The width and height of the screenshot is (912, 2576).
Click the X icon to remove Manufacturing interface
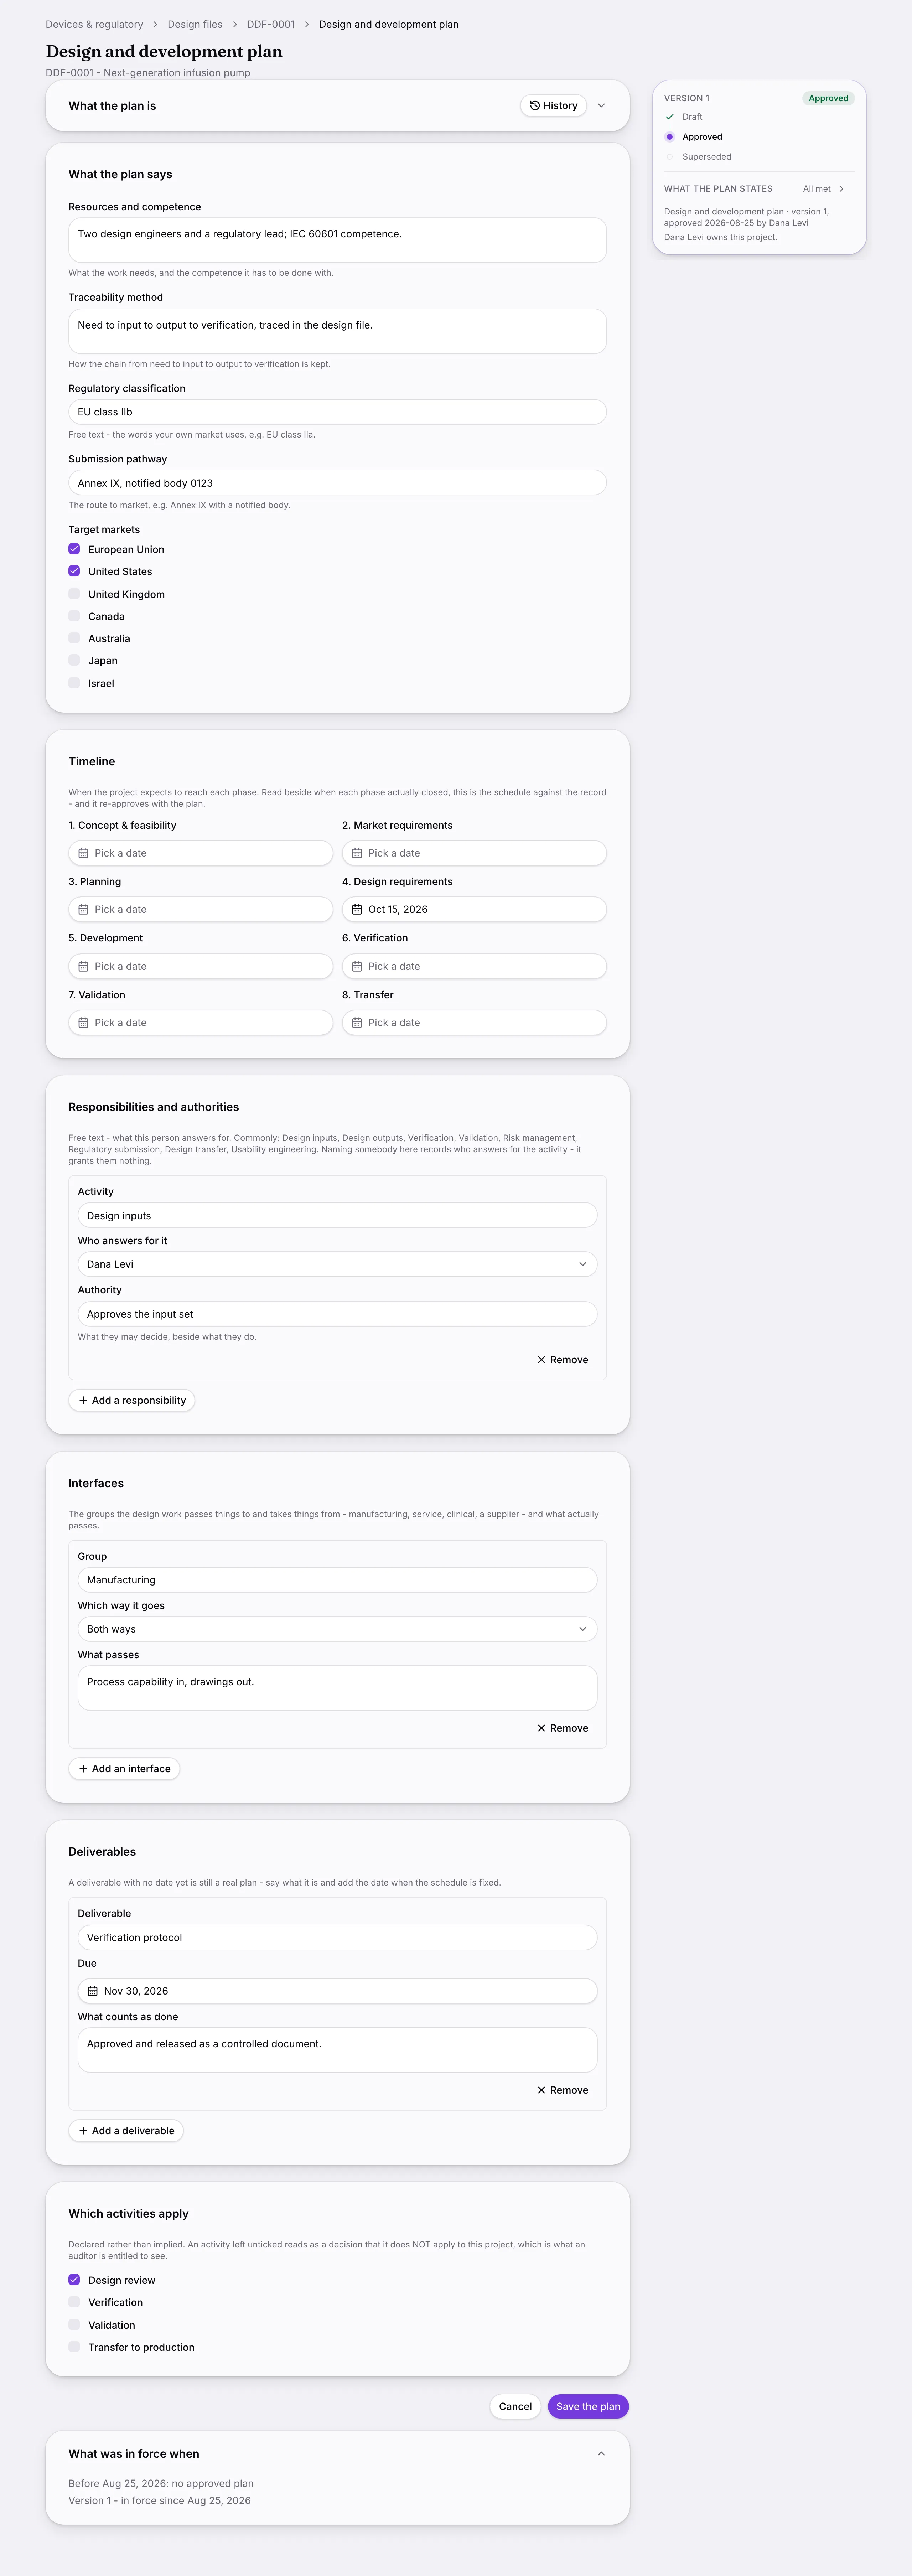tap(541, 1728)
